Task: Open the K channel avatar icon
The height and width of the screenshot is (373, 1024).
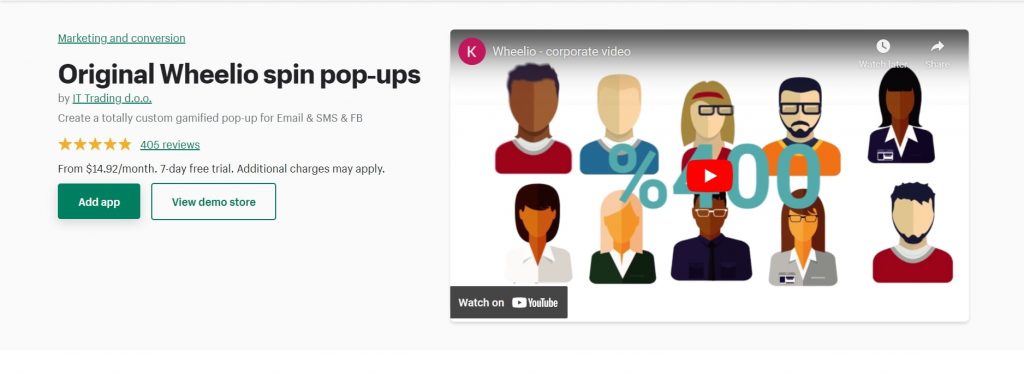Action: pyautogui.click(x=472, y=51)
